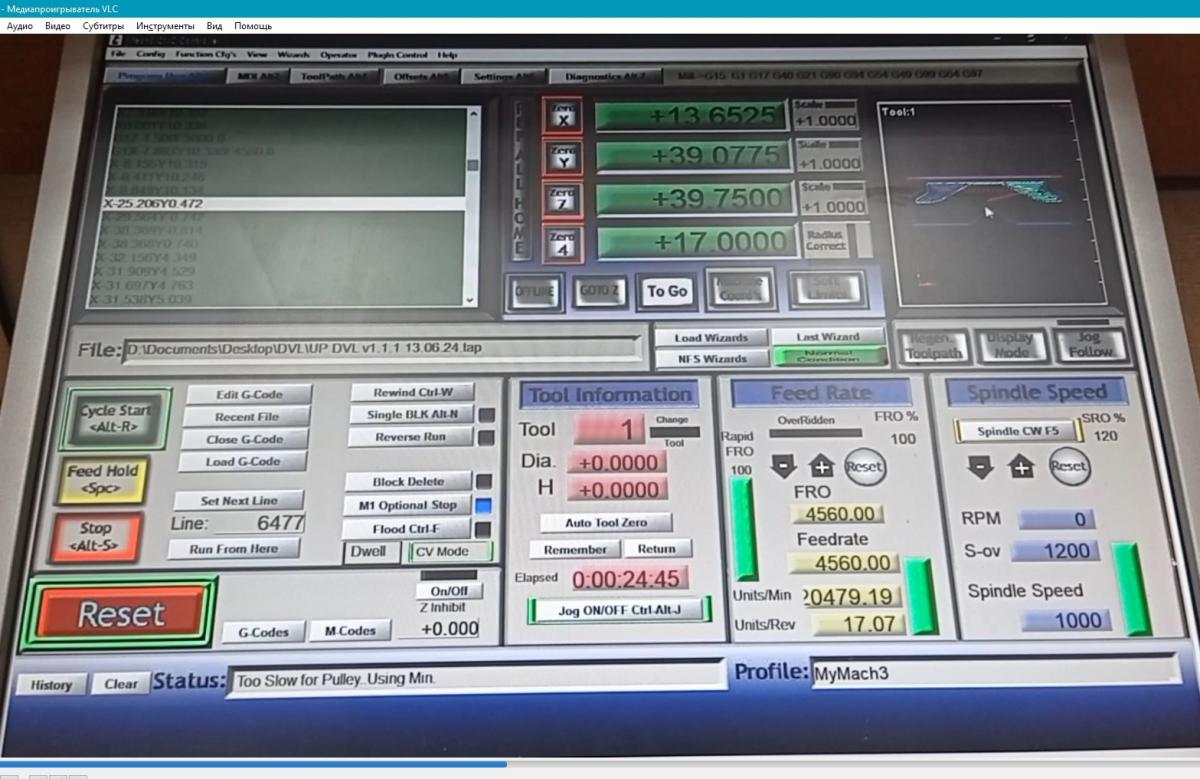Open Mach3 Config menu
This screenshot has width=1200, height=779.
[x=150, y=55]
